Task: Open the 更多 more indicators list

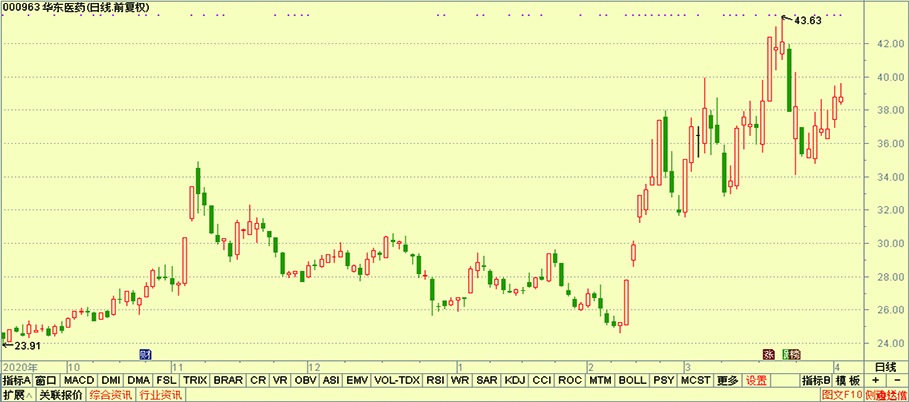Action: (728, 381)
